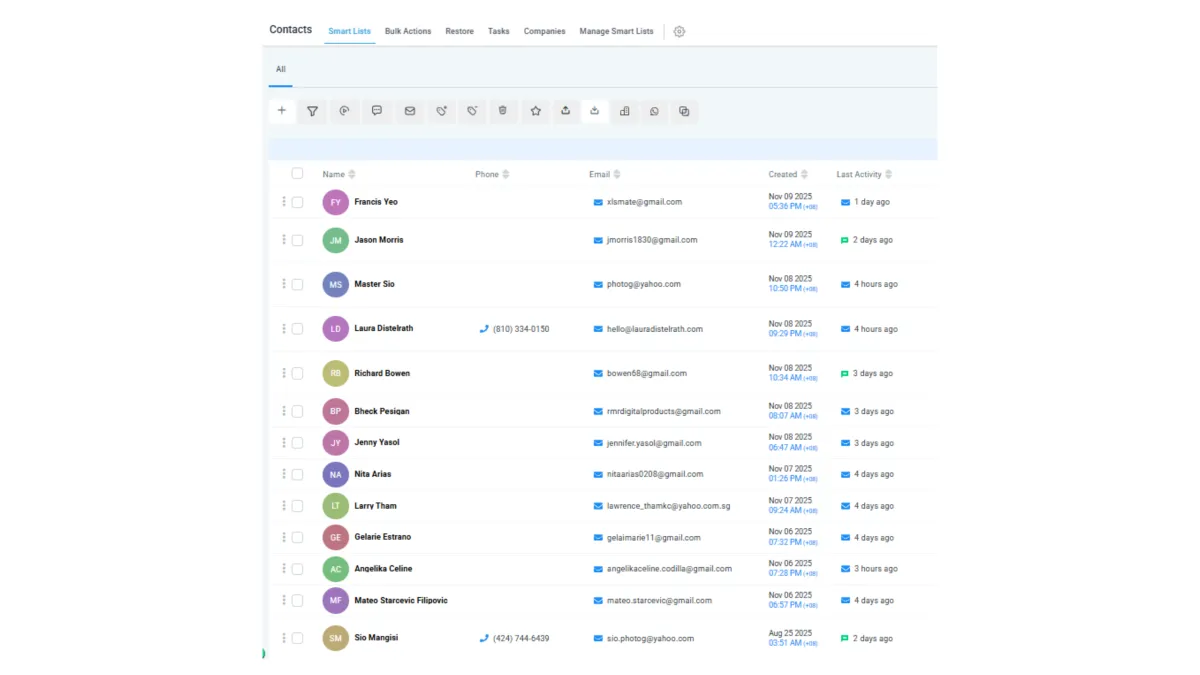Tick the select-all checkbox in table header
1200x675 pixels.
click(297, 174)
